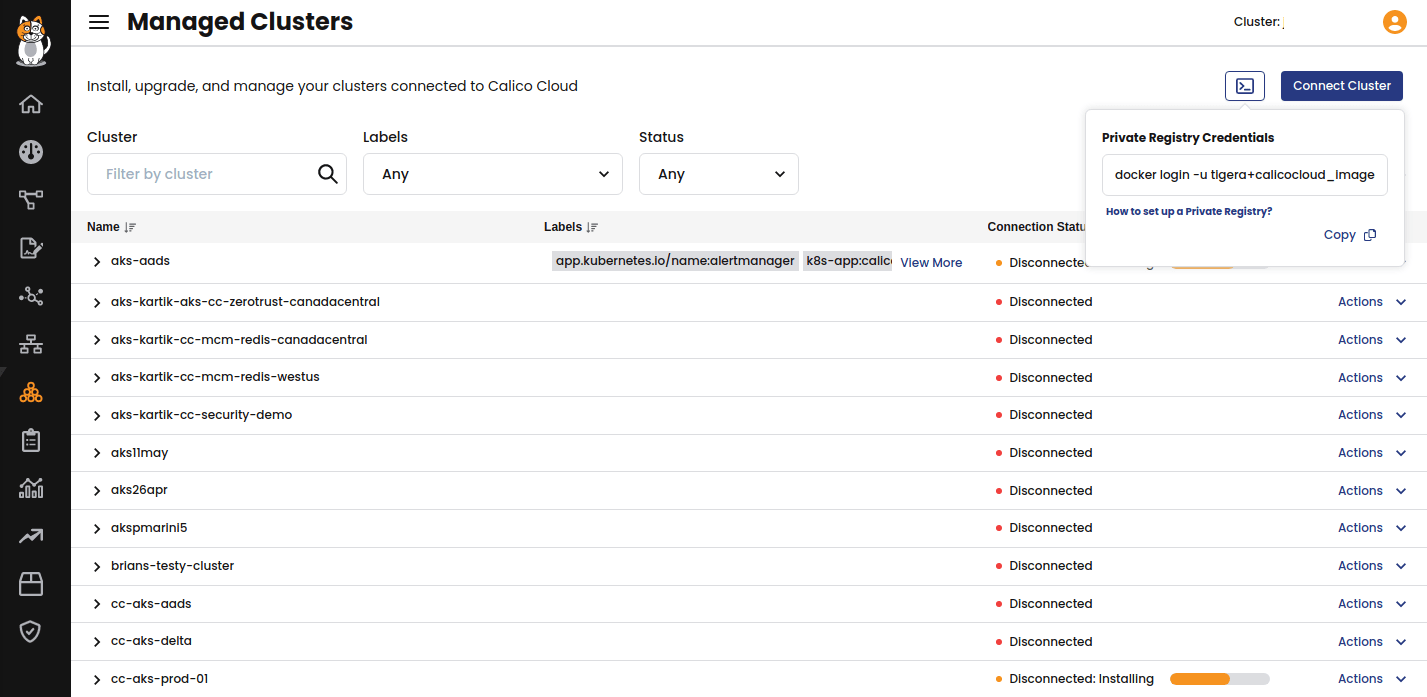
Task: Select the Managed Clusters icon in the sidebar
Action: pyautogui.click(x=31, y=392)
